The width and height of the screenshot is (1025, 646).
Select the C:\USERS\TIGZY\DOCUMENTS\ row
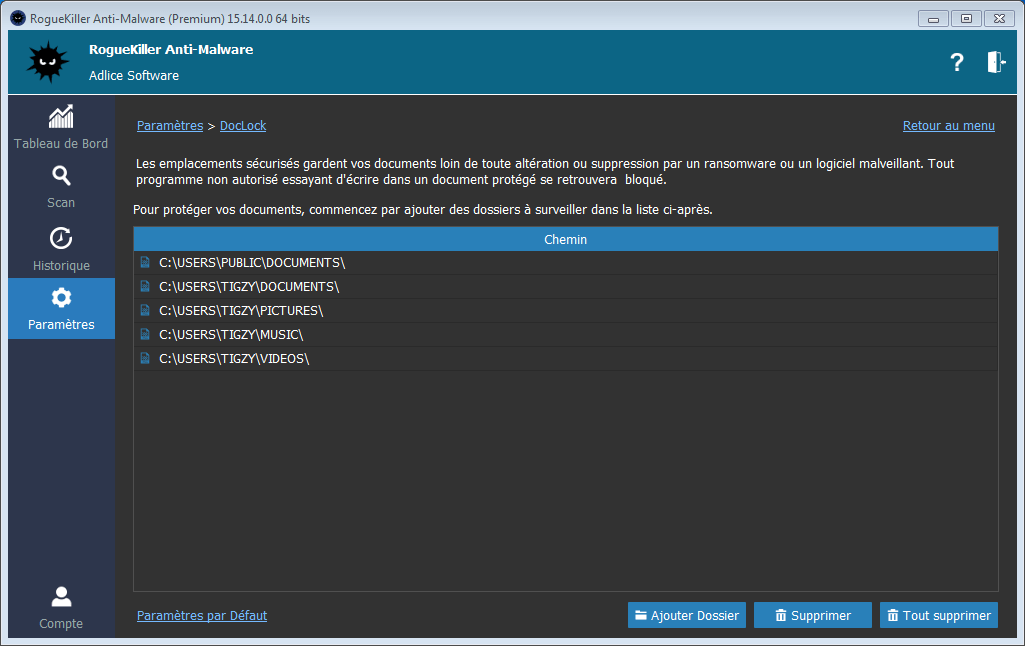[x=250, y=287]
